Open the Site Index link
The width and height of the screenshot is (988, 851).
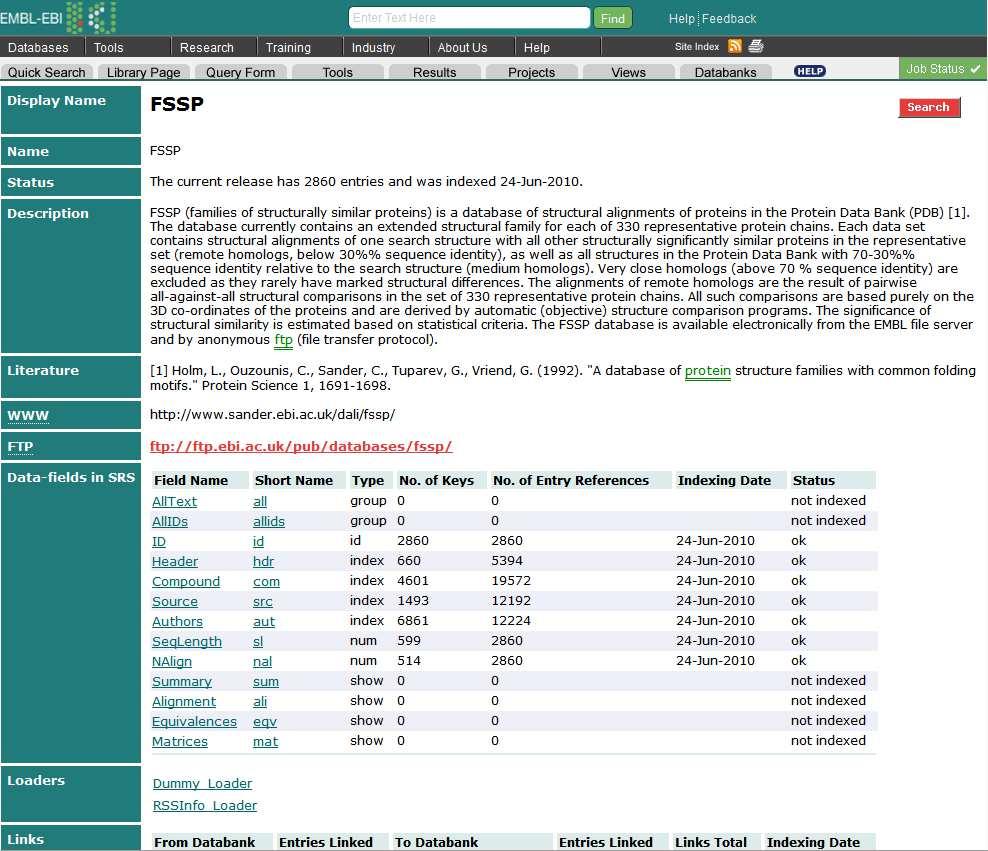[697, 47]
